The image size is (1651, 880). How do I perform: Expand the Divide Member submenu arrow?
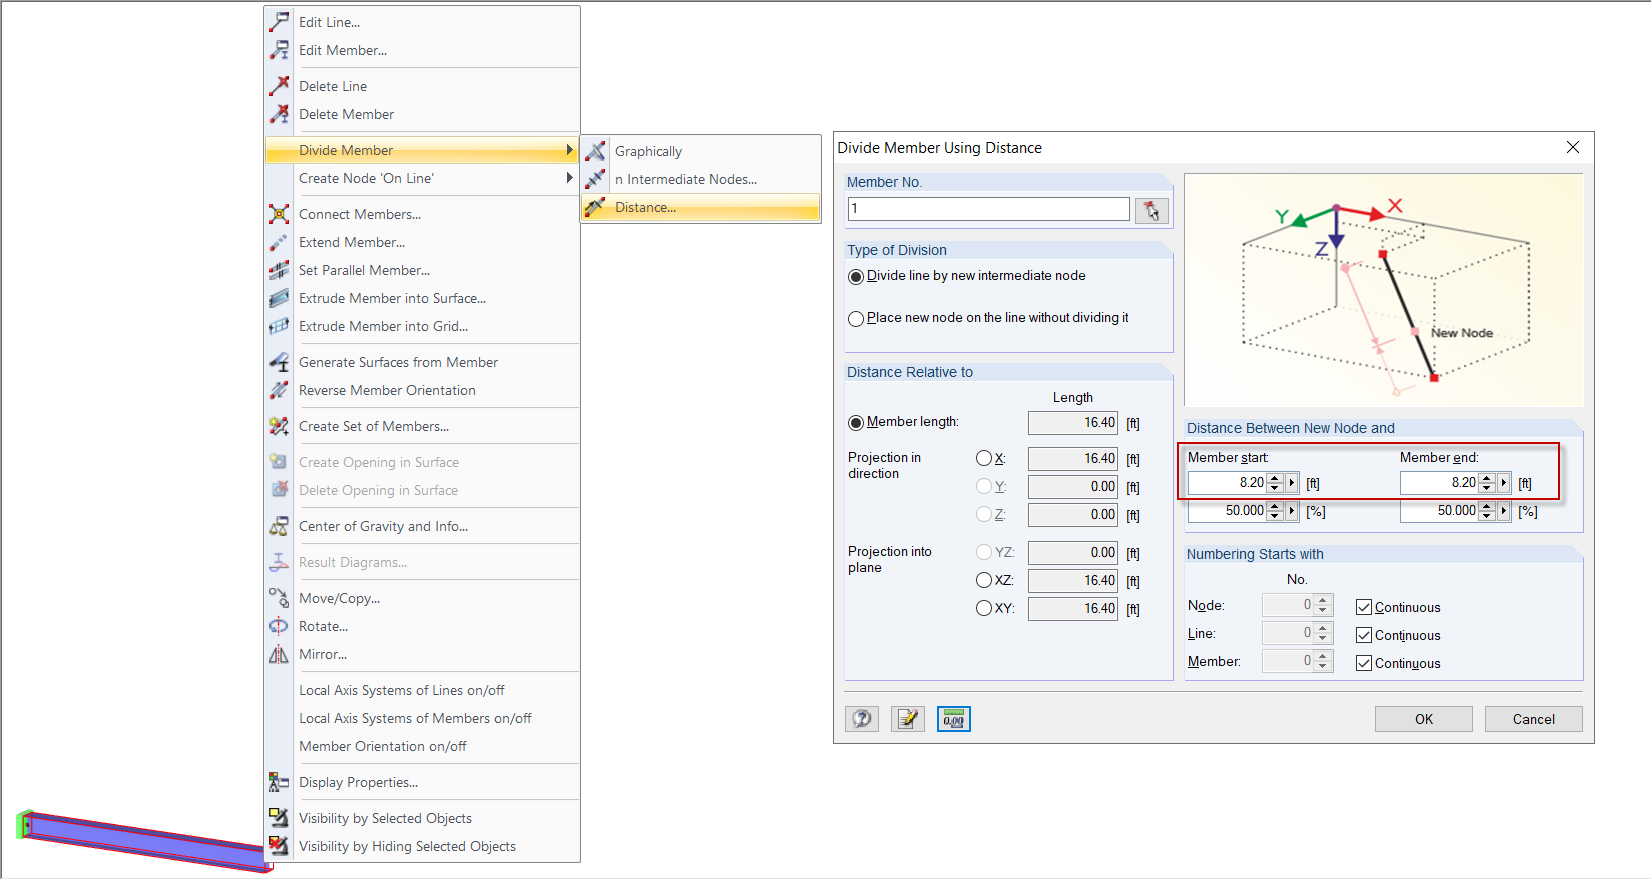[569, 150]
